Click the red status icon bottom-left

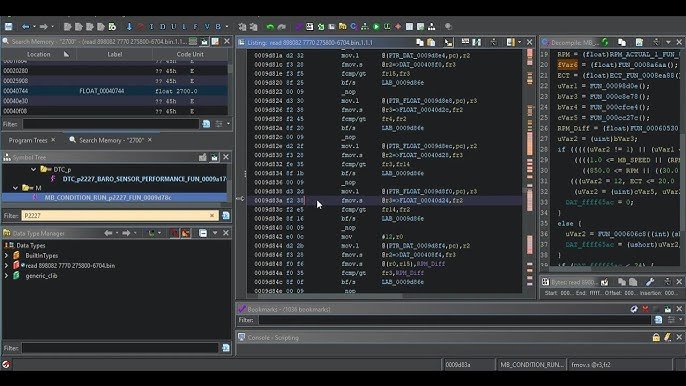click(6, 364)
